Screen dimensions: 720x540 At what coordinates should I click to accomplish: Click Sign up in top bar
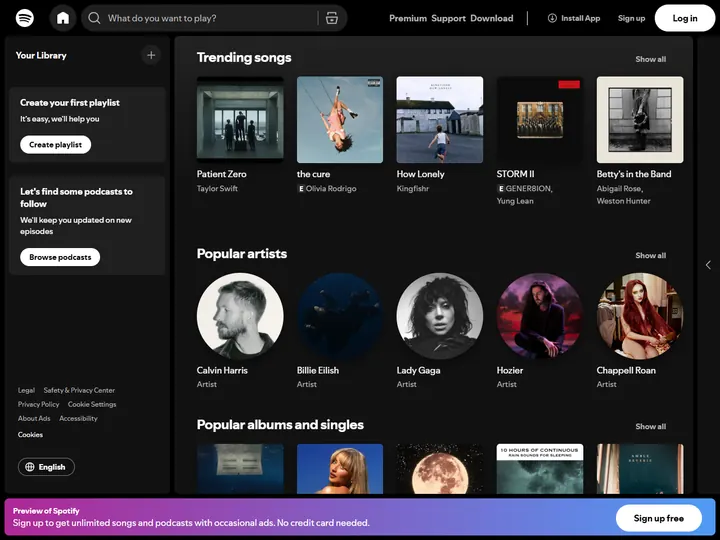tap(631, 18)
